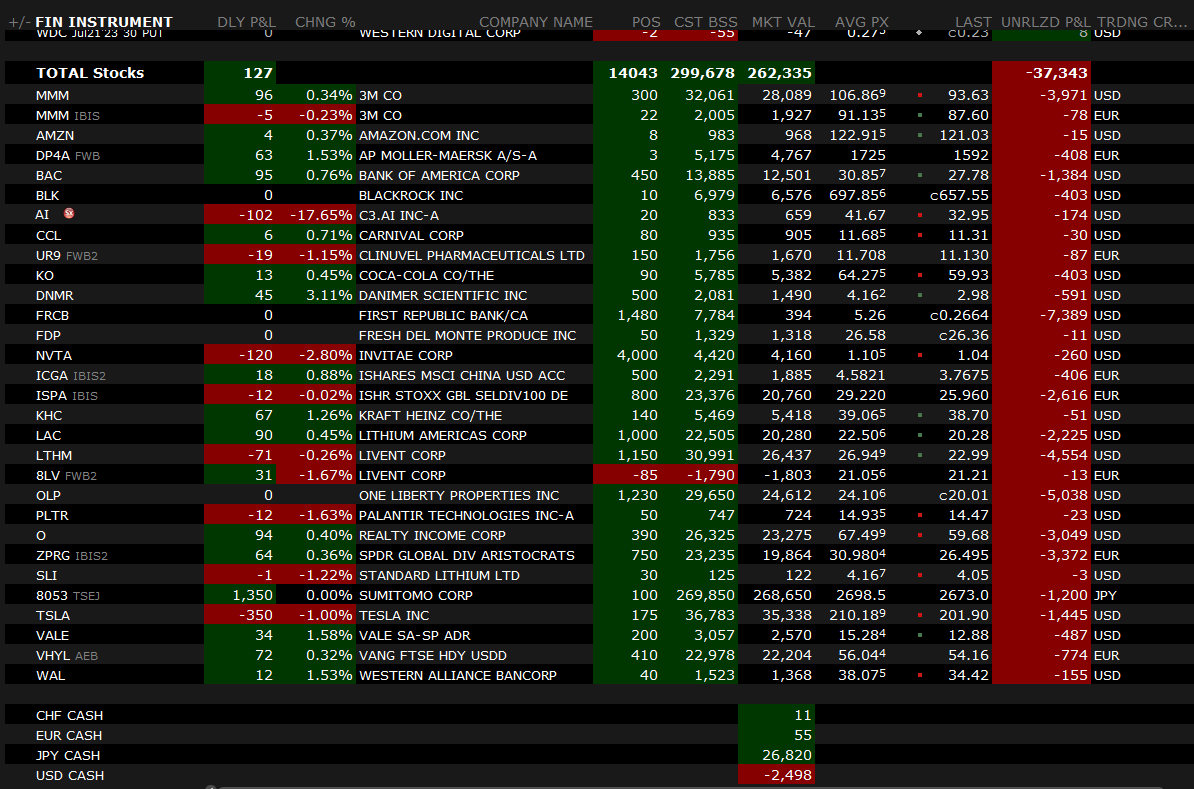Click the red tick dot in the MMM USD row
1194x789 pixels.
(x=919, y=95)
